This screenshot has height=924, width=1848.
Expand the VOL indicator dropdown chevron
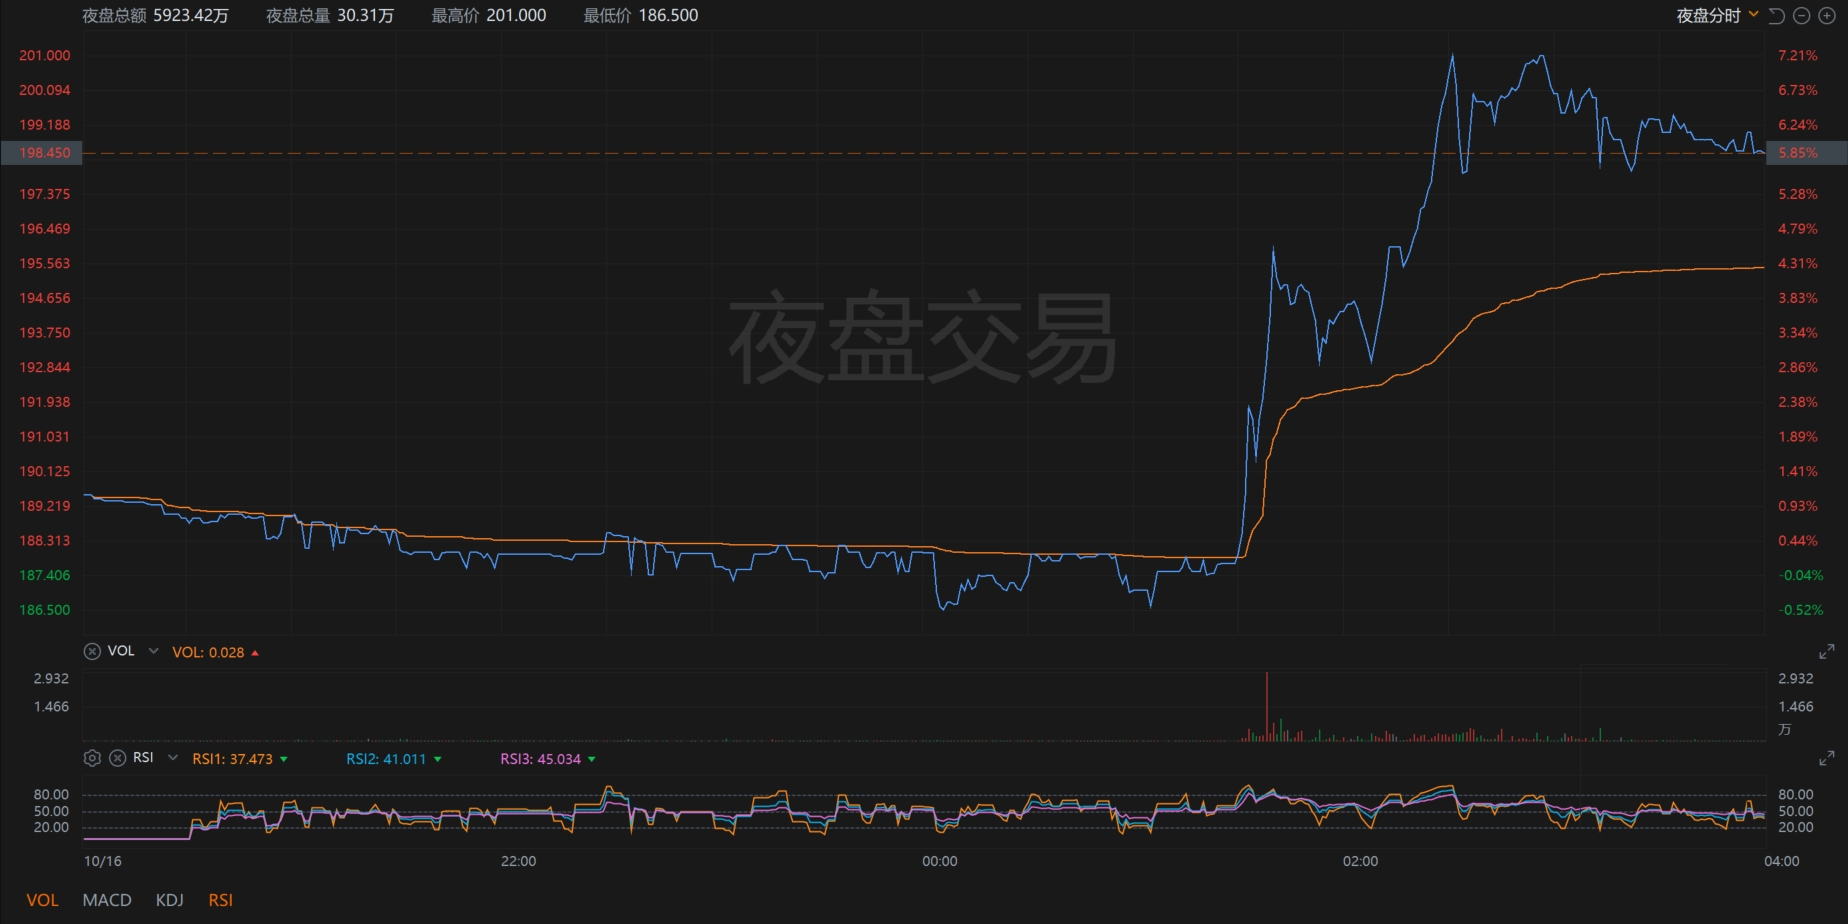(153, 651)
